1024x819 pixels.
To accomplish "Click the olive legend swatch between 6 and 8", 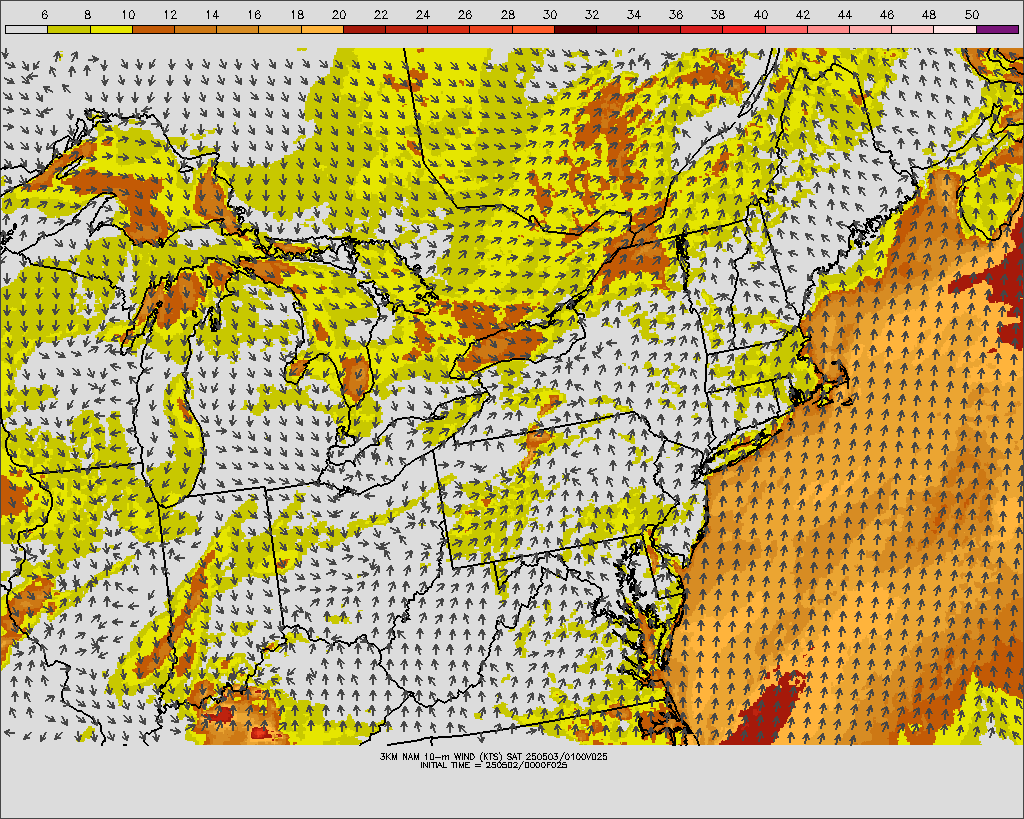I will tap(69, 29).
